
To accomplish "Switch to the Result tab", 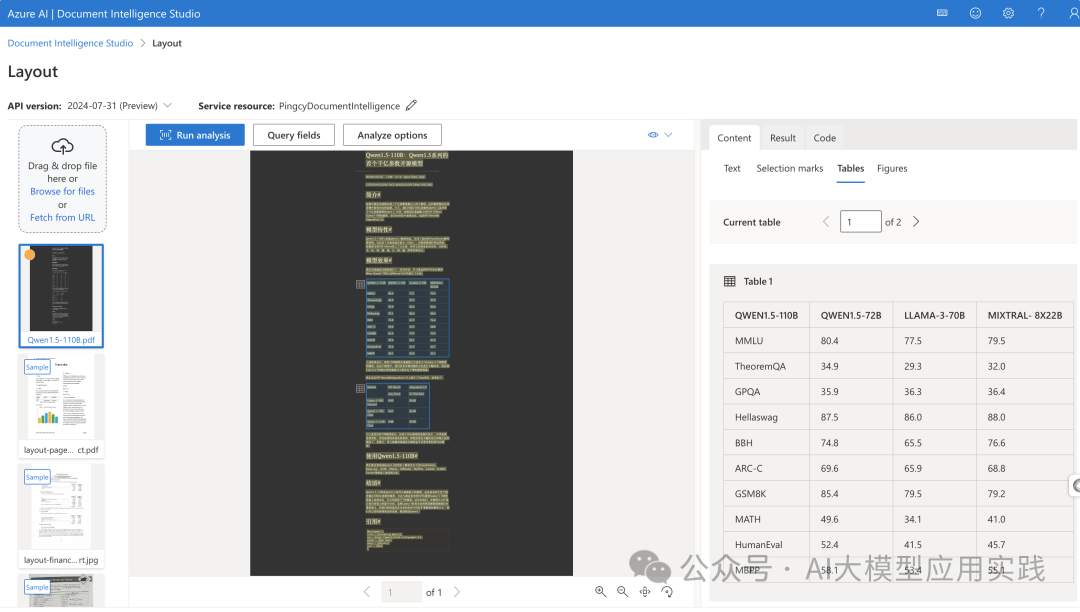I will pos(782,138).
